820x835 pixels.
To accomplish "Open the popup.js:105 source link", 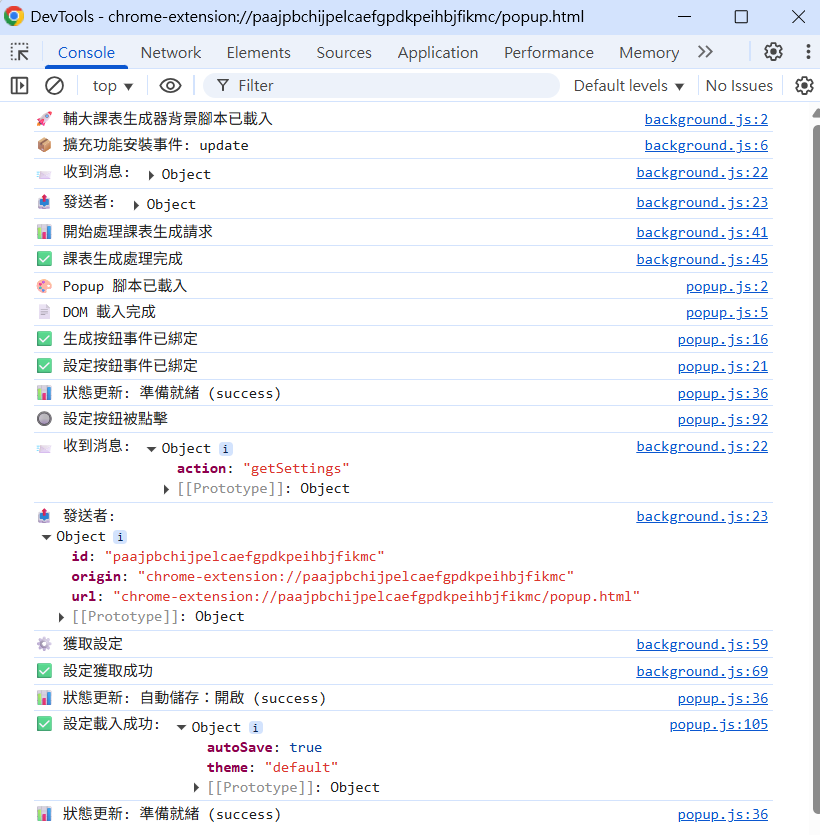I will (718, 725).
